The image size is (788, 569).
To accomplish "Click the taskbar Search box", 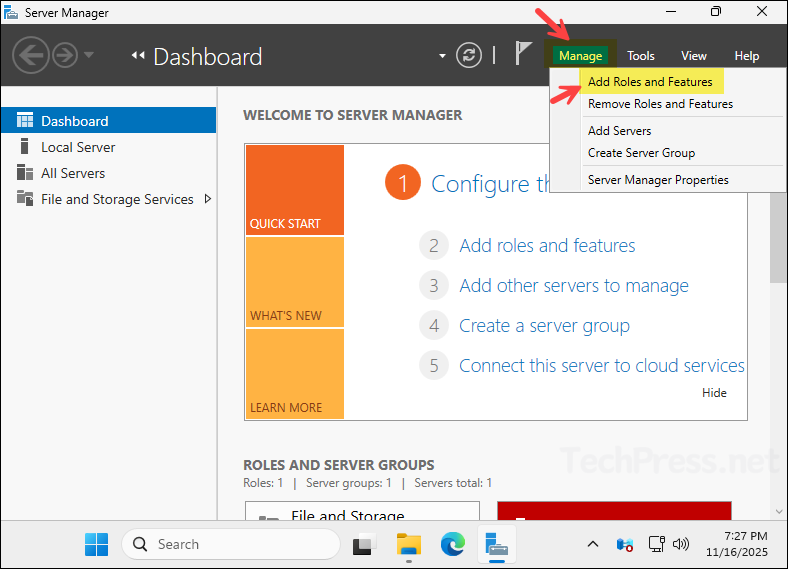I will [231, 544].
